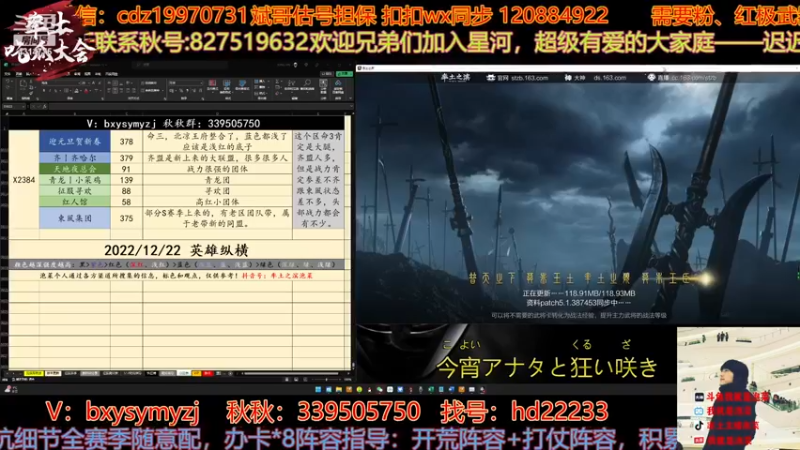Select cell 红人馆
This screenshot has width=800, height=450.
pos(75,202)
